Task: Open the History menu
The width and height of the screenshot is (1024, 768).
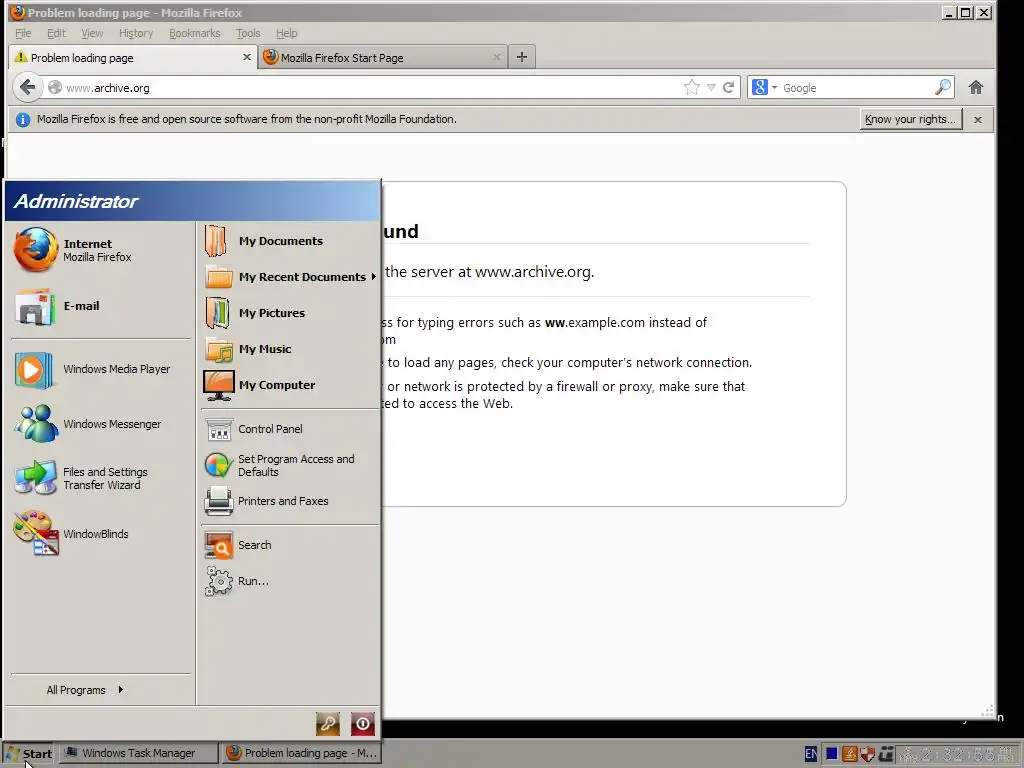Action: pyautogui.click(x=136, y=33)
